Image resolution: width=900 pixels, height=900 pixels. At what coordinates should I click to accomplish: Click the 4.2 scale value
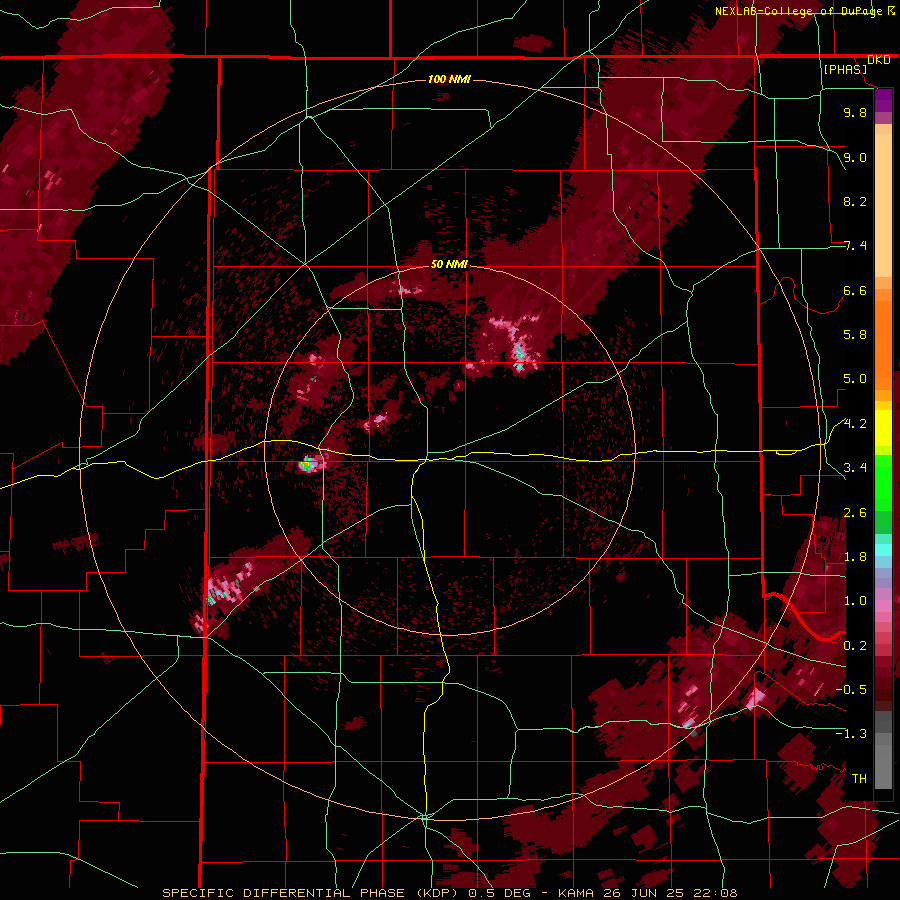(x=855, y=424)
